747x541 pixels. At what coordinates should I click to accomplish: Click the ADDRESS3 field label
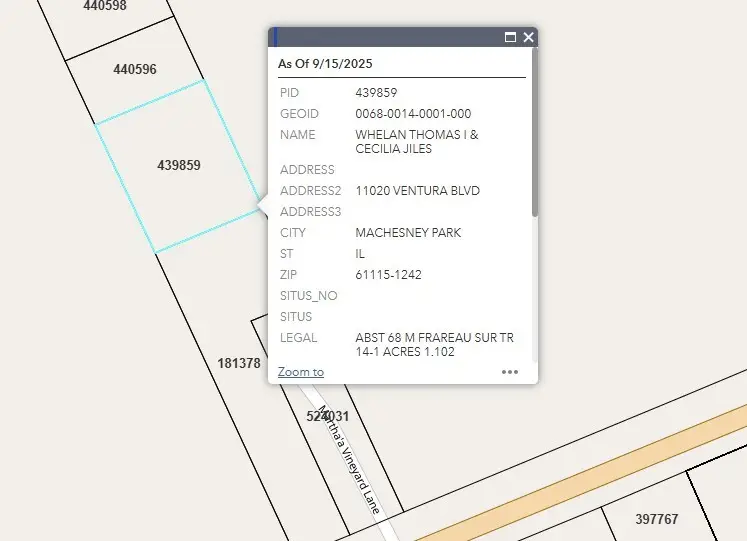311,211
